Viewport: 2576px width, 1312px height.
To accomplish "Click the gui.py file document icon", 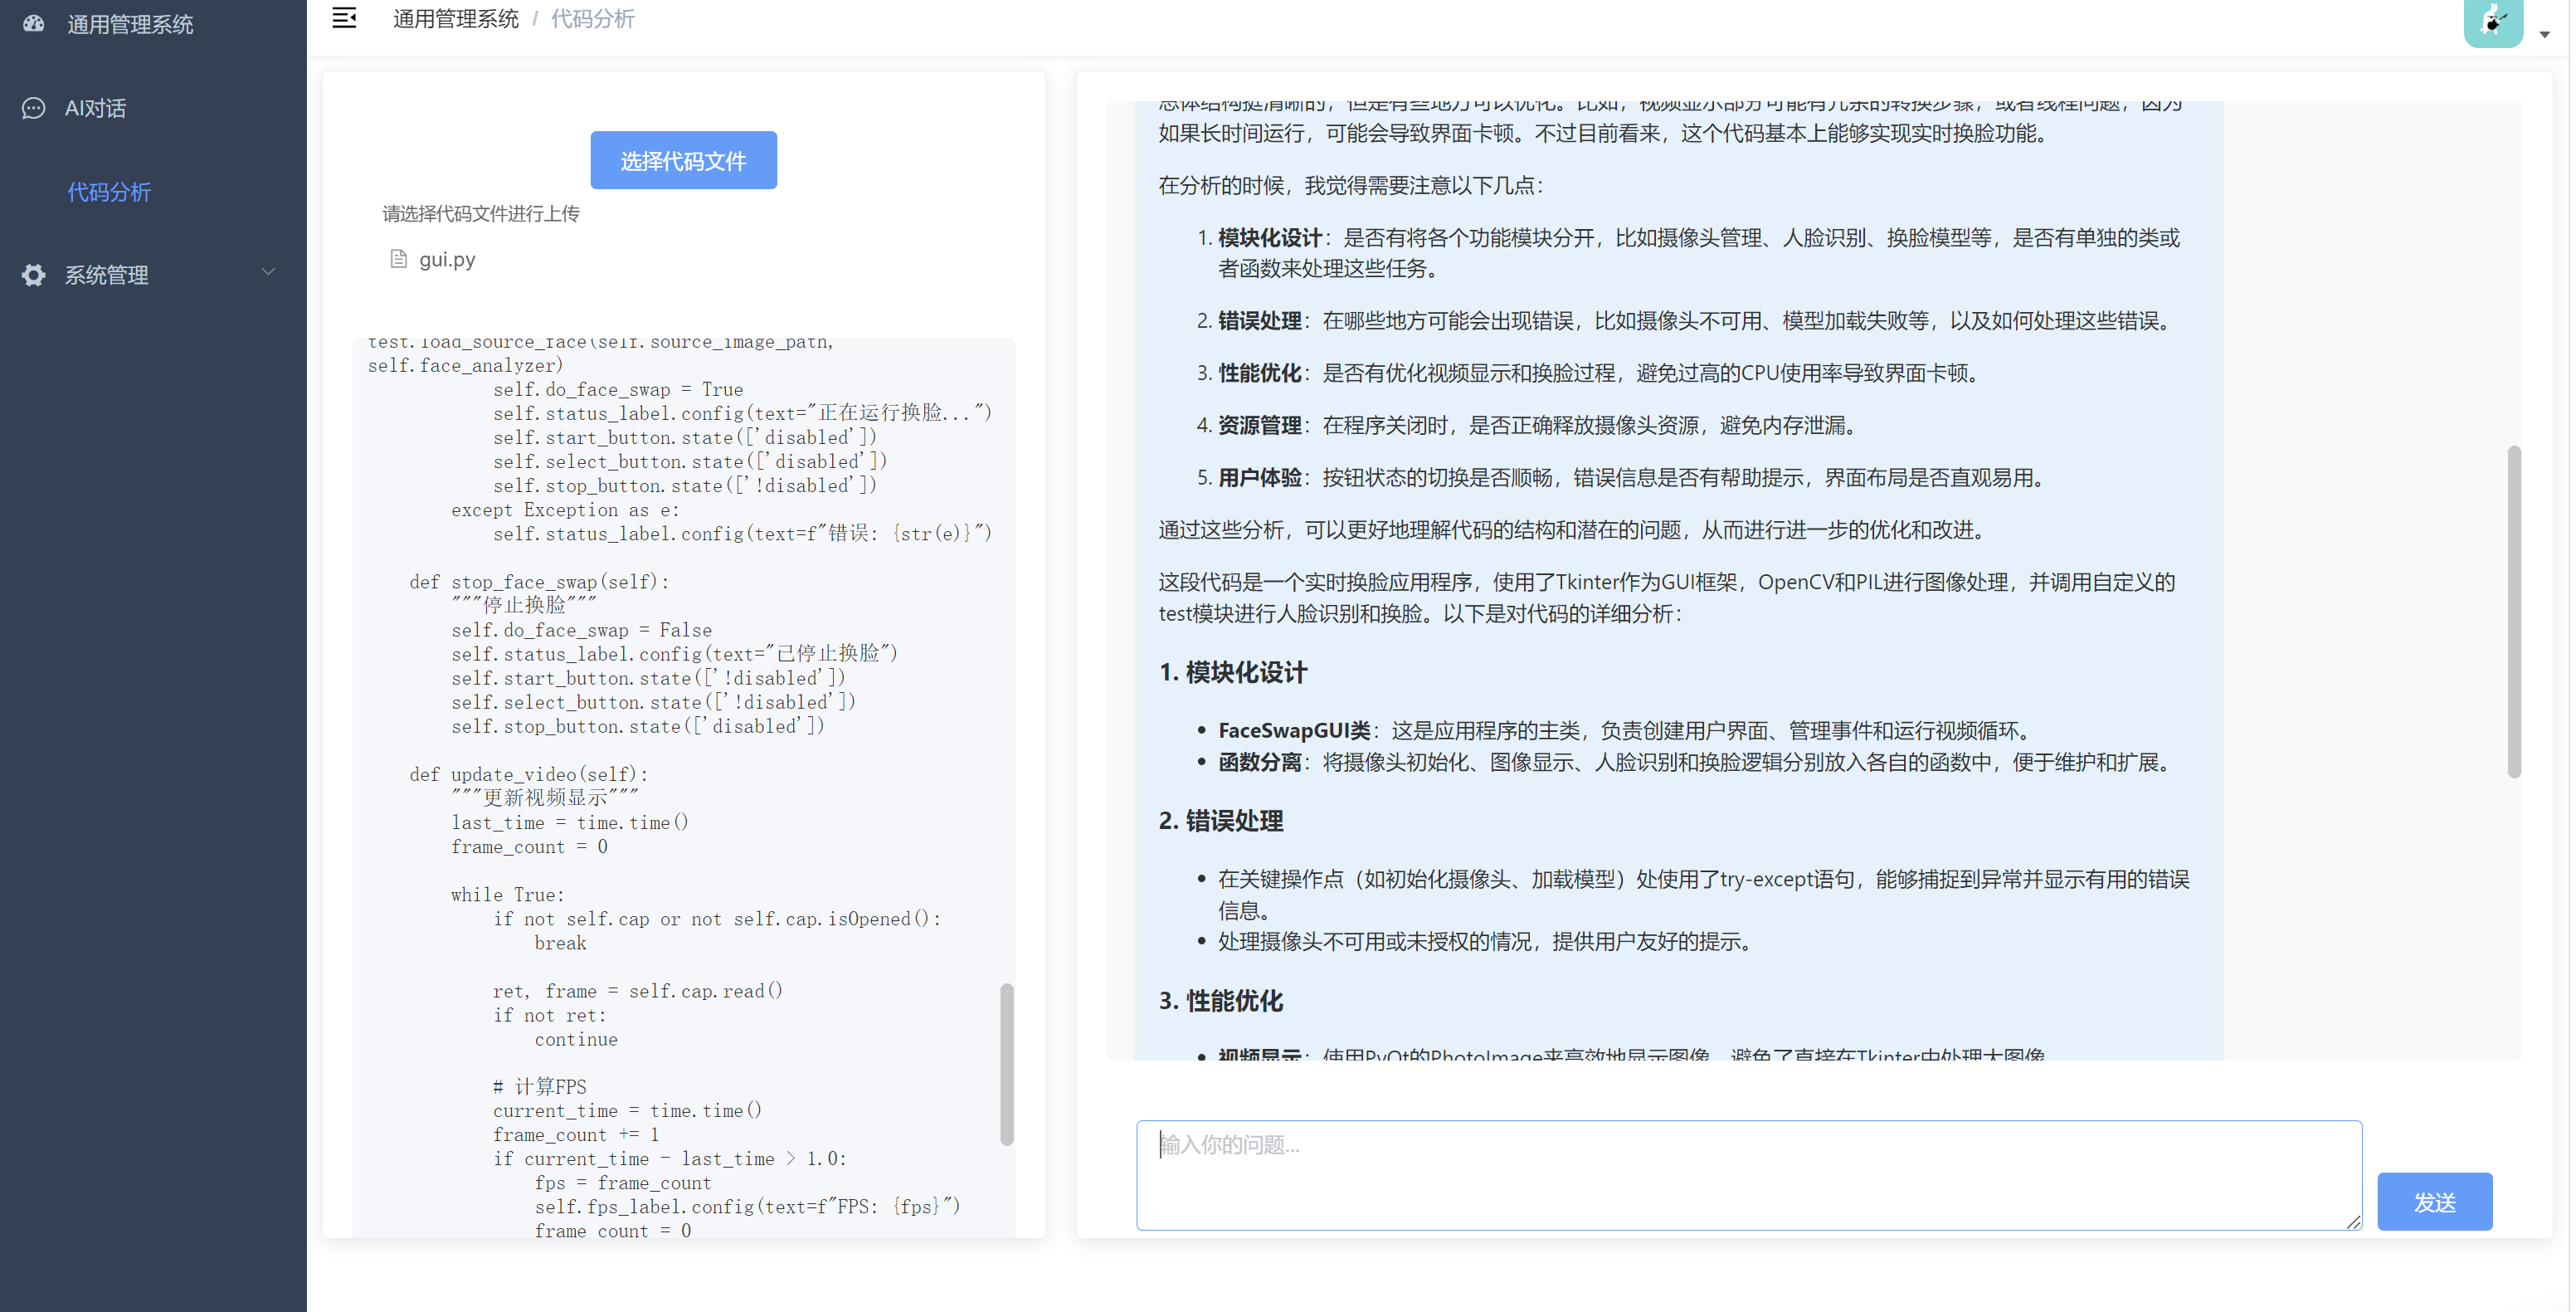I will tap(399, 259).
